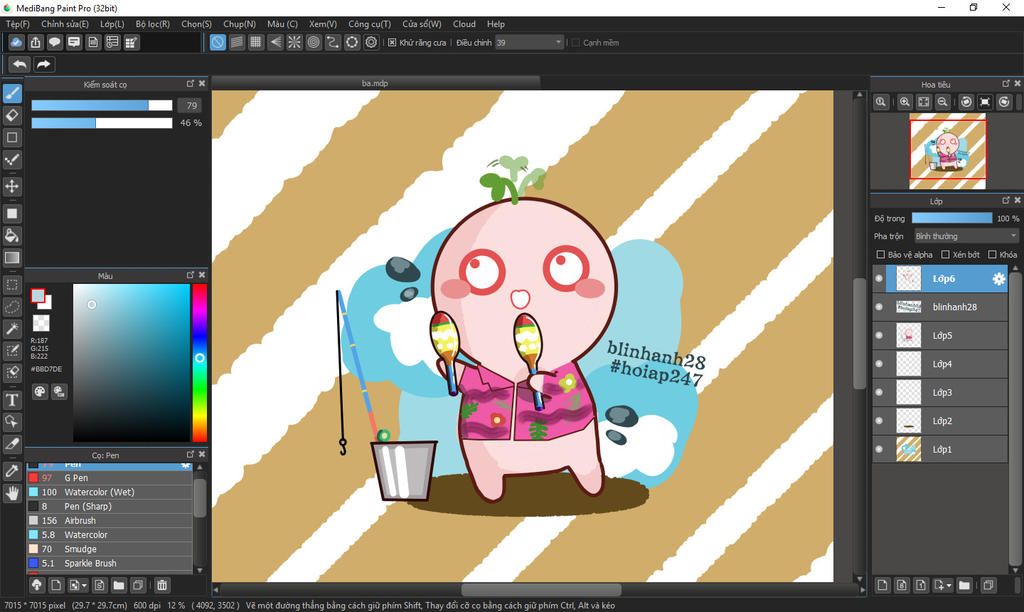Select the Lớp4 layer row
Viewport: 1024px width, 612px height.
941,364
